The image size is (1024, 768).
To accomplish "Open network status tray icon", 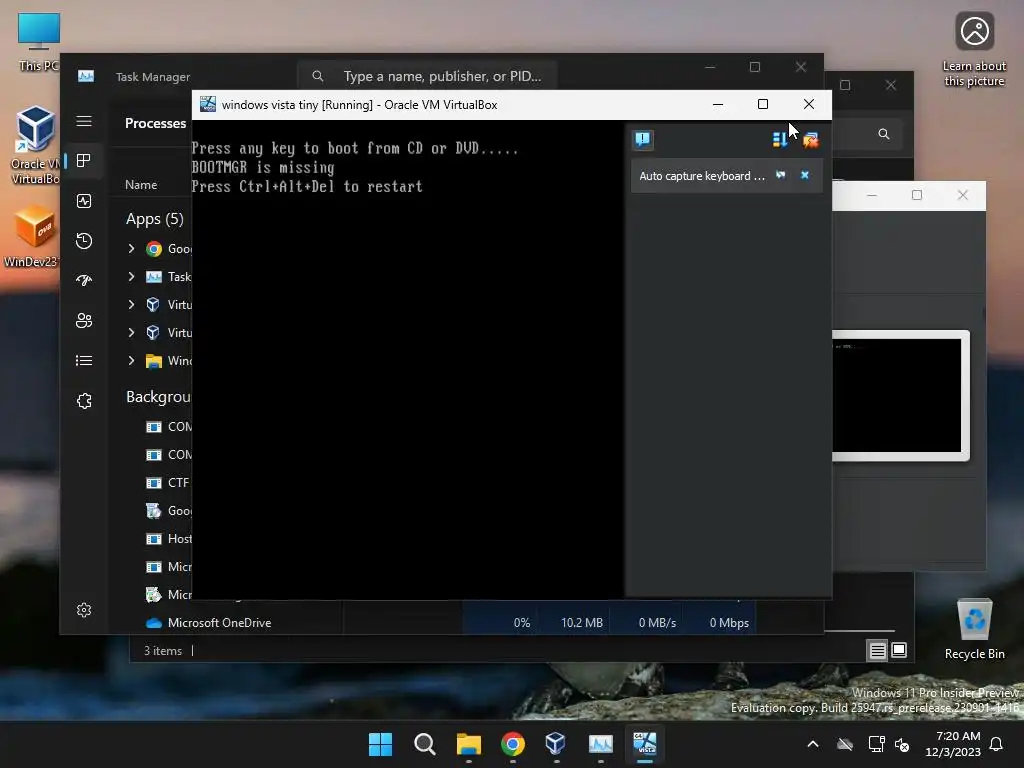I will tap(876, 744).
